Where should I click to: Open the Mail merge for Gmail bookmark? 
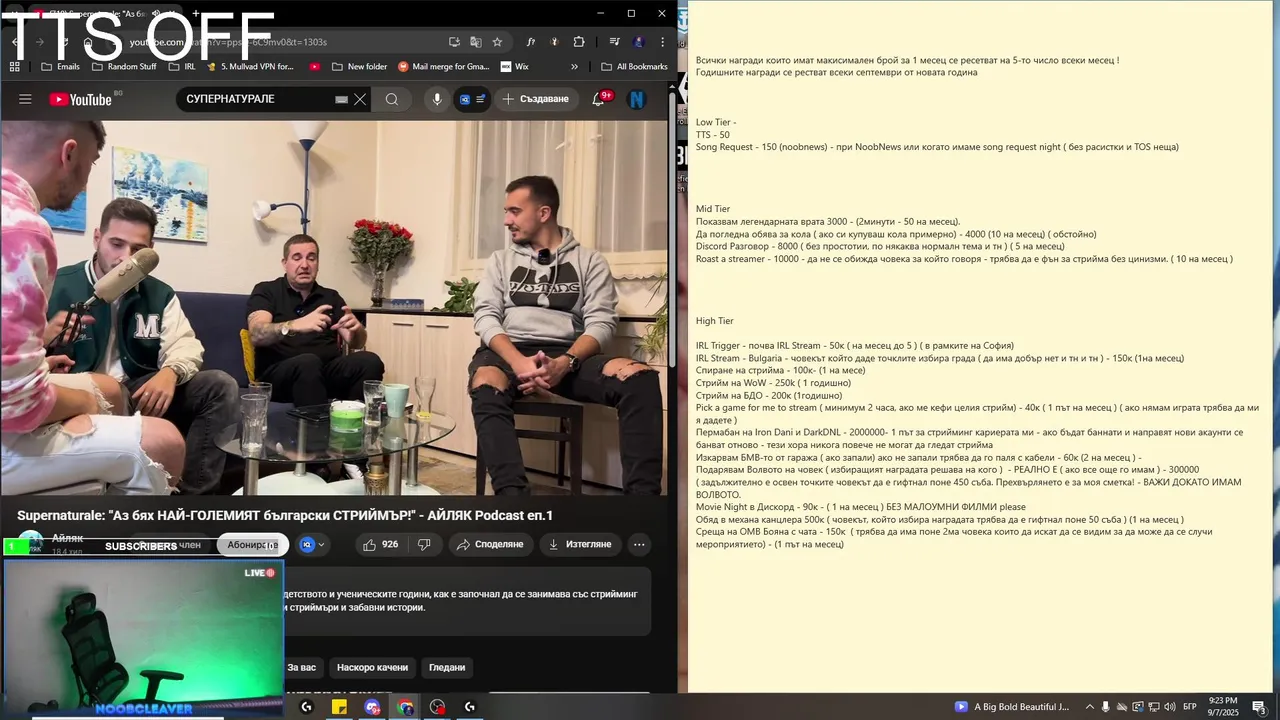444,67
